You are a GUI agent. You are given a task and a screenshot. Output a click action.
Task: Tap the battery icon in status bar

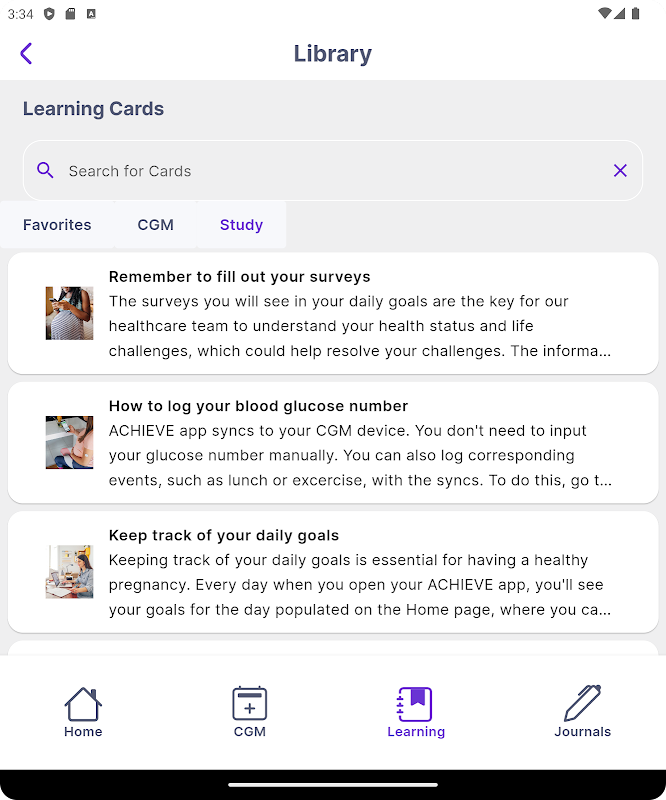(x=635, y=13)
